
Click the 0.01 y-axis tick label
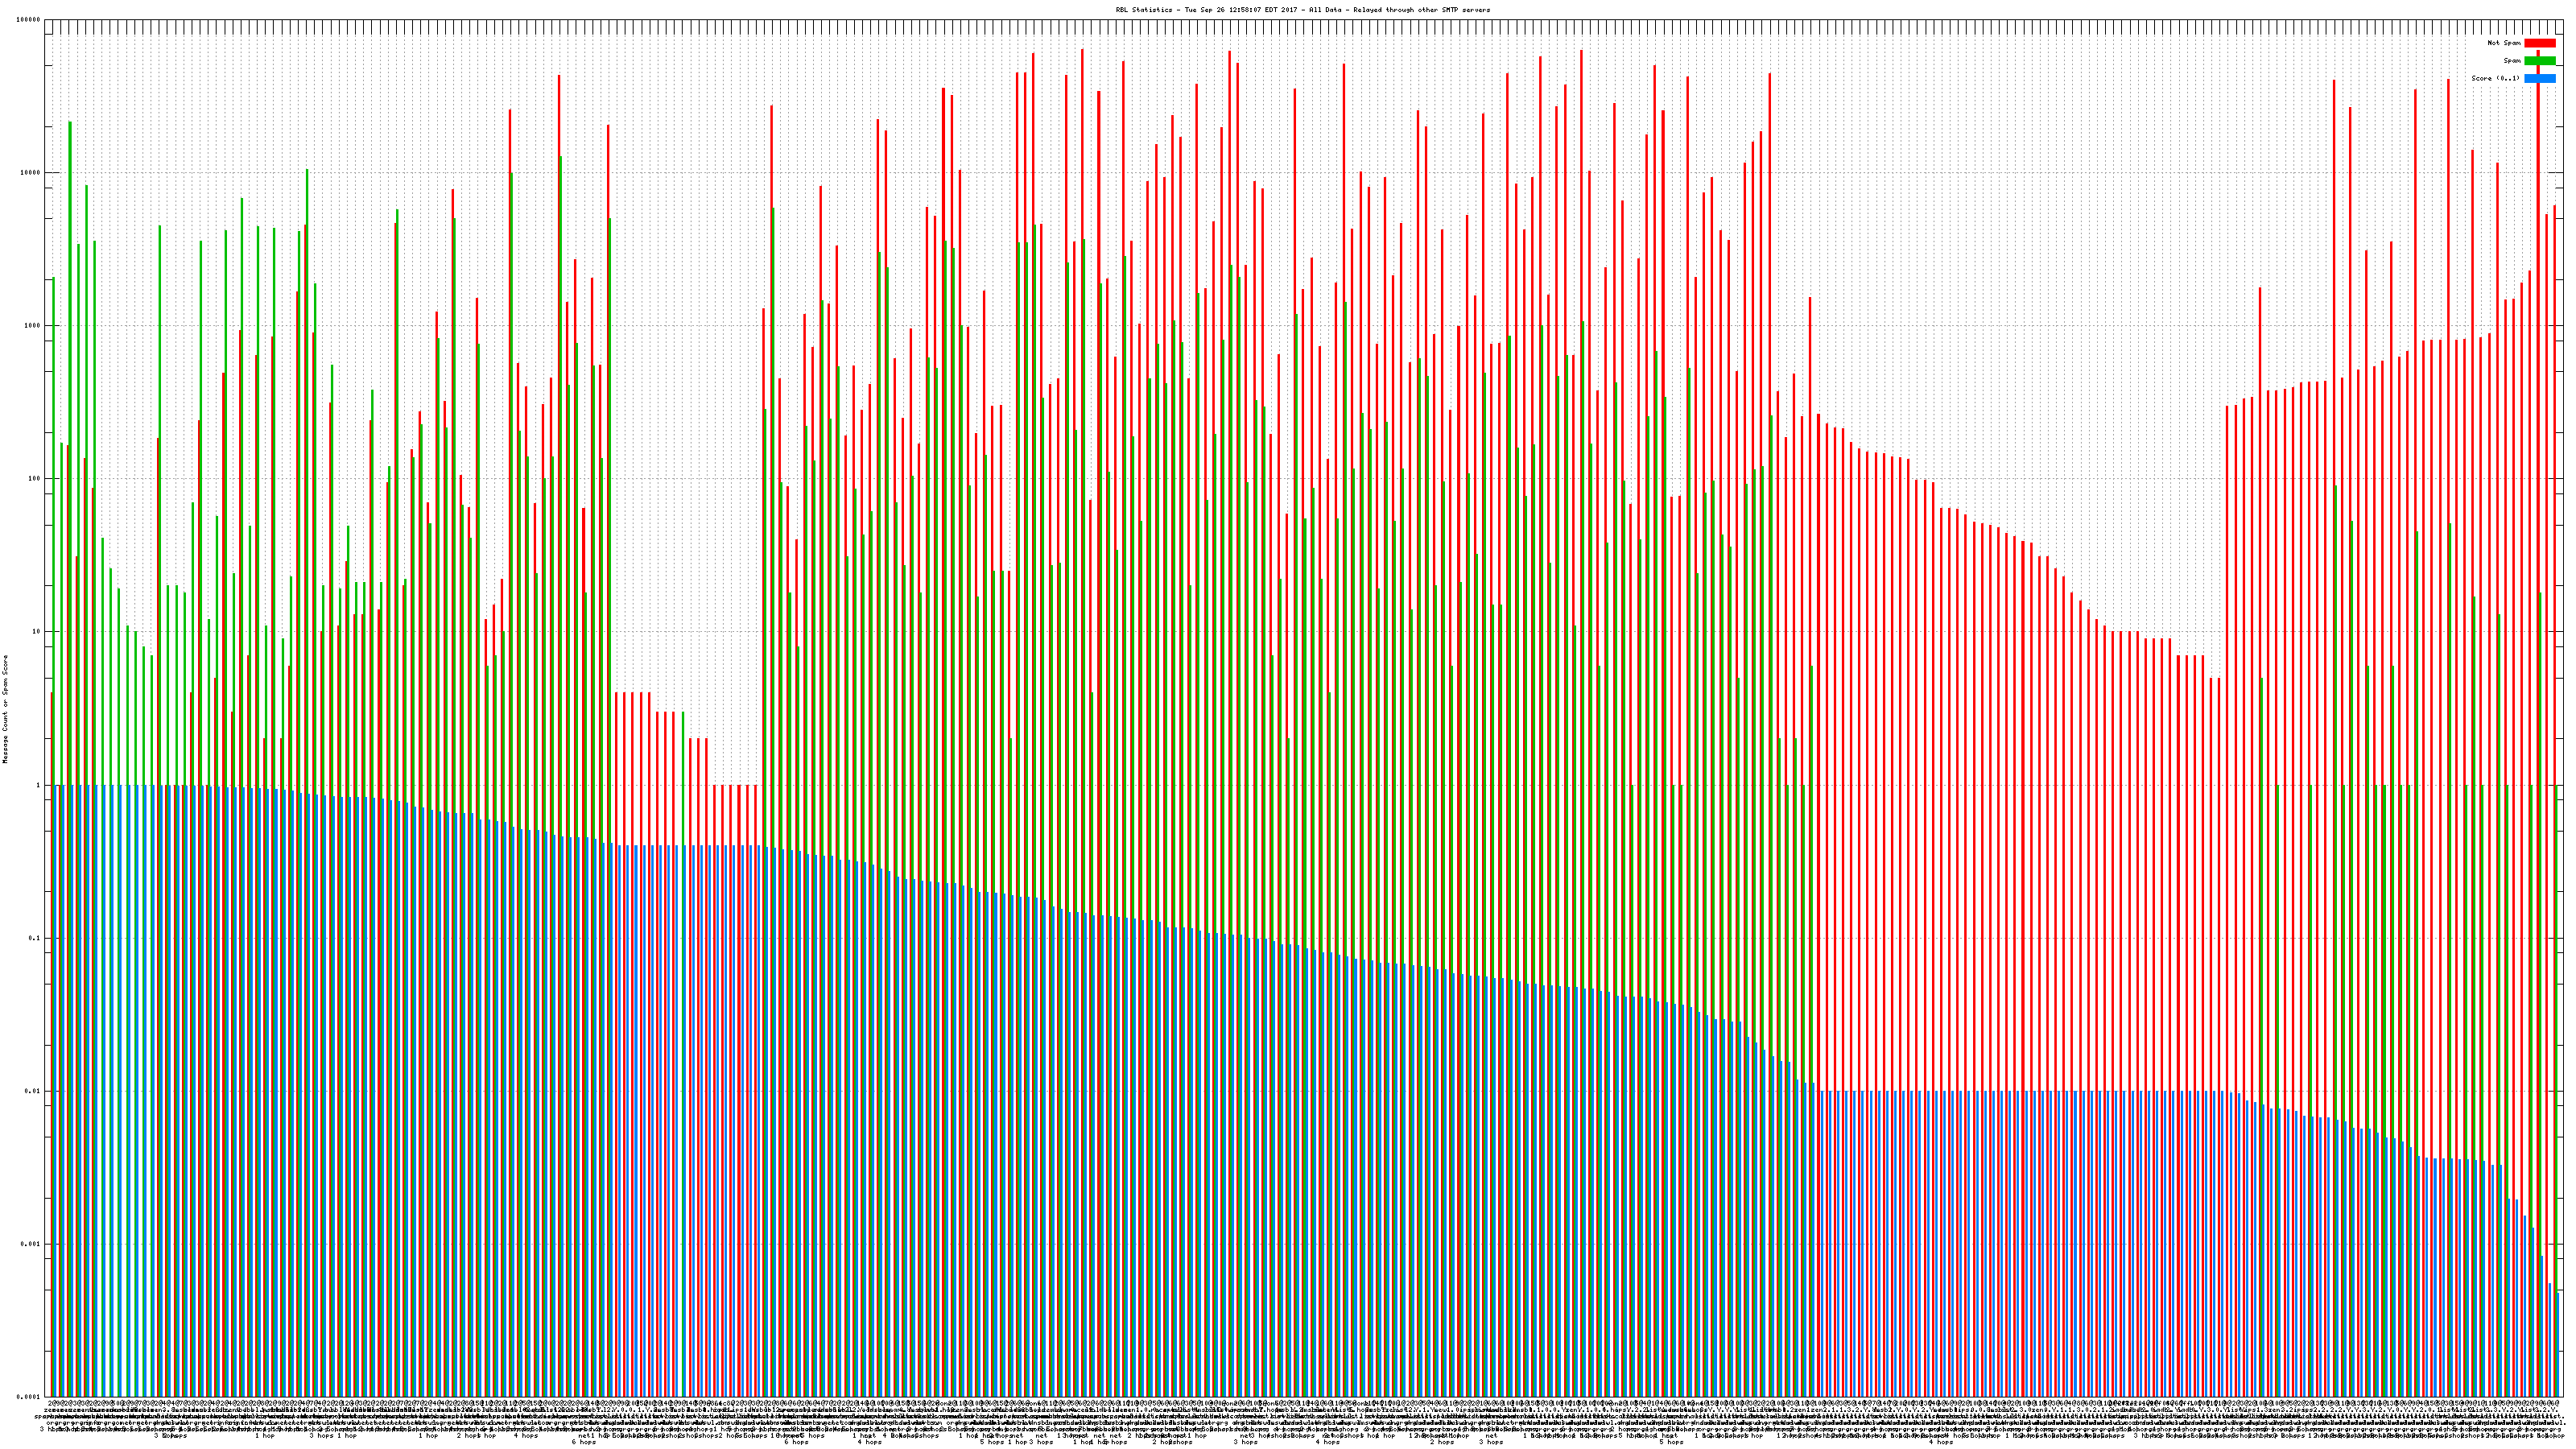[x=33, y=1091]
